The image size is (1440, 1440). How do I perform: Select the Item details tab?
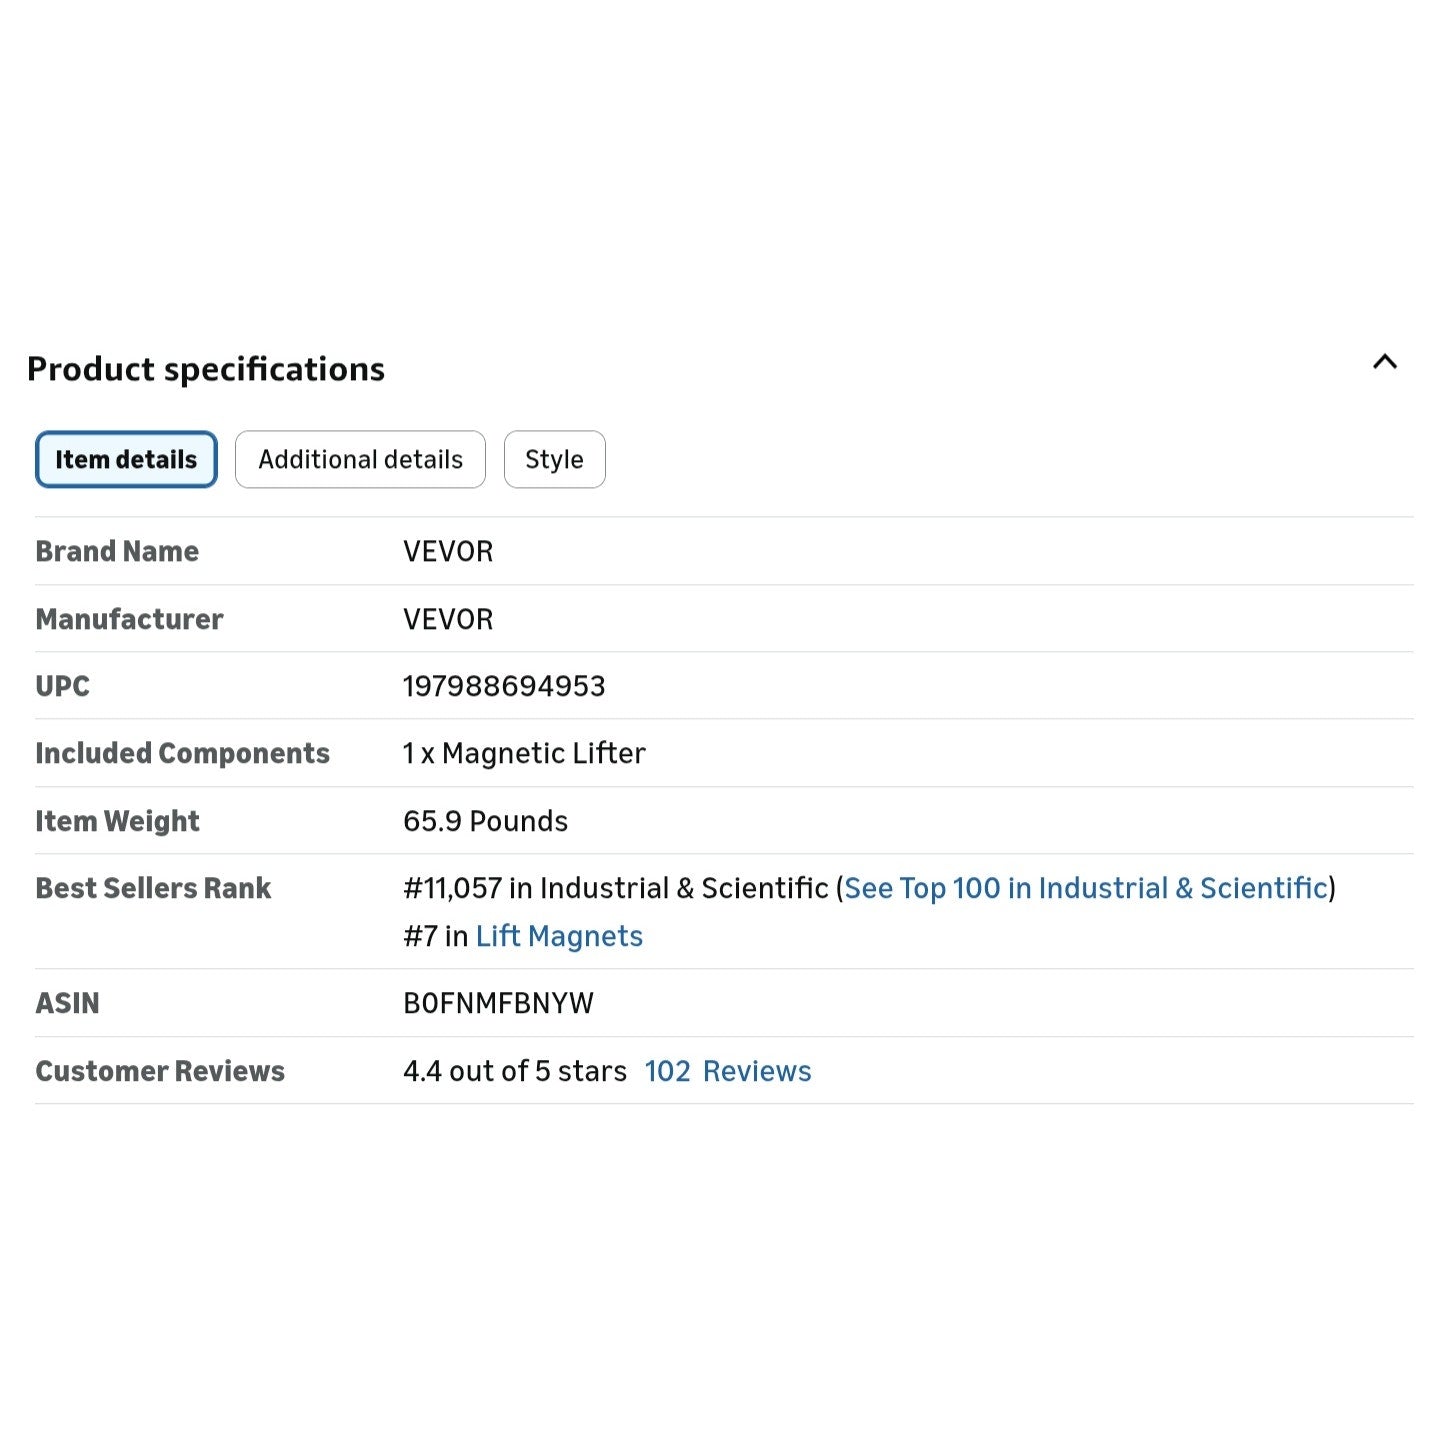126,460
